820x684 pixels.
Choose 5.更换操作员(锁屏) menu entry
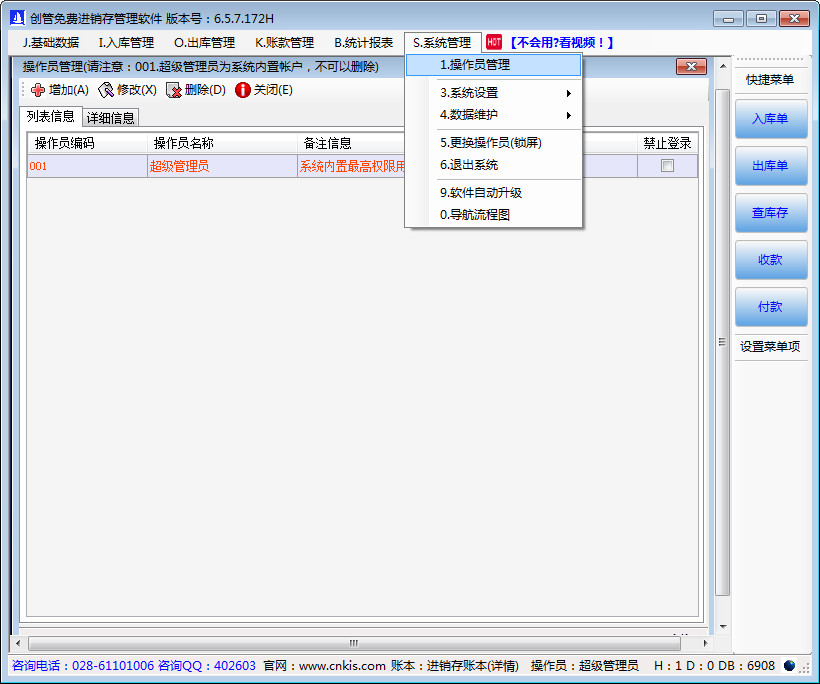tap(494, 143)
